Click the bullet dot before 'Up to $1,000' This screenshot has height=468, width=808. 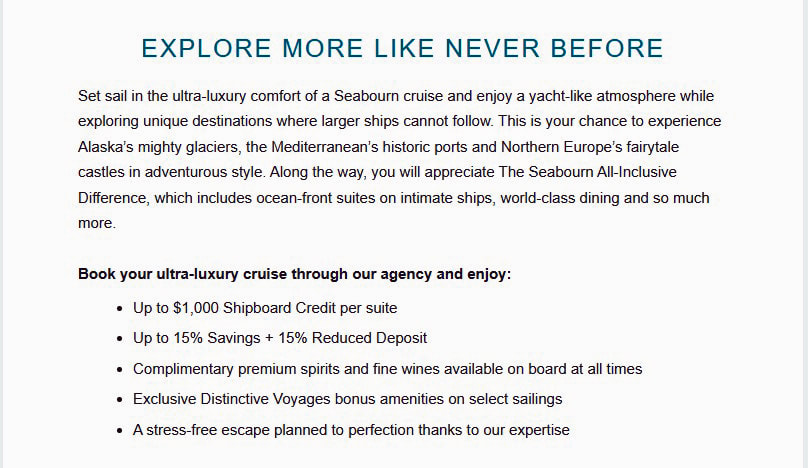[x=120, y=309]
